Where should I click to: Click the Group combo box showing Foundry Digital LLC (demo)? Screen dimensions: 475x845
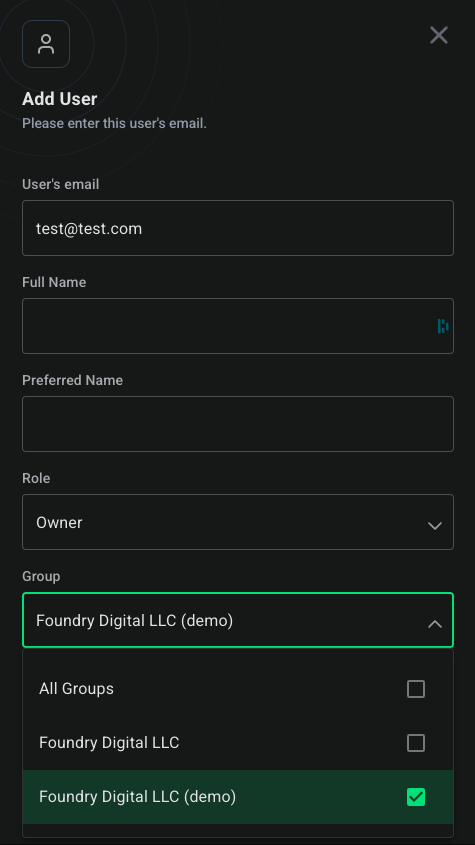click(x=238, y=620)
